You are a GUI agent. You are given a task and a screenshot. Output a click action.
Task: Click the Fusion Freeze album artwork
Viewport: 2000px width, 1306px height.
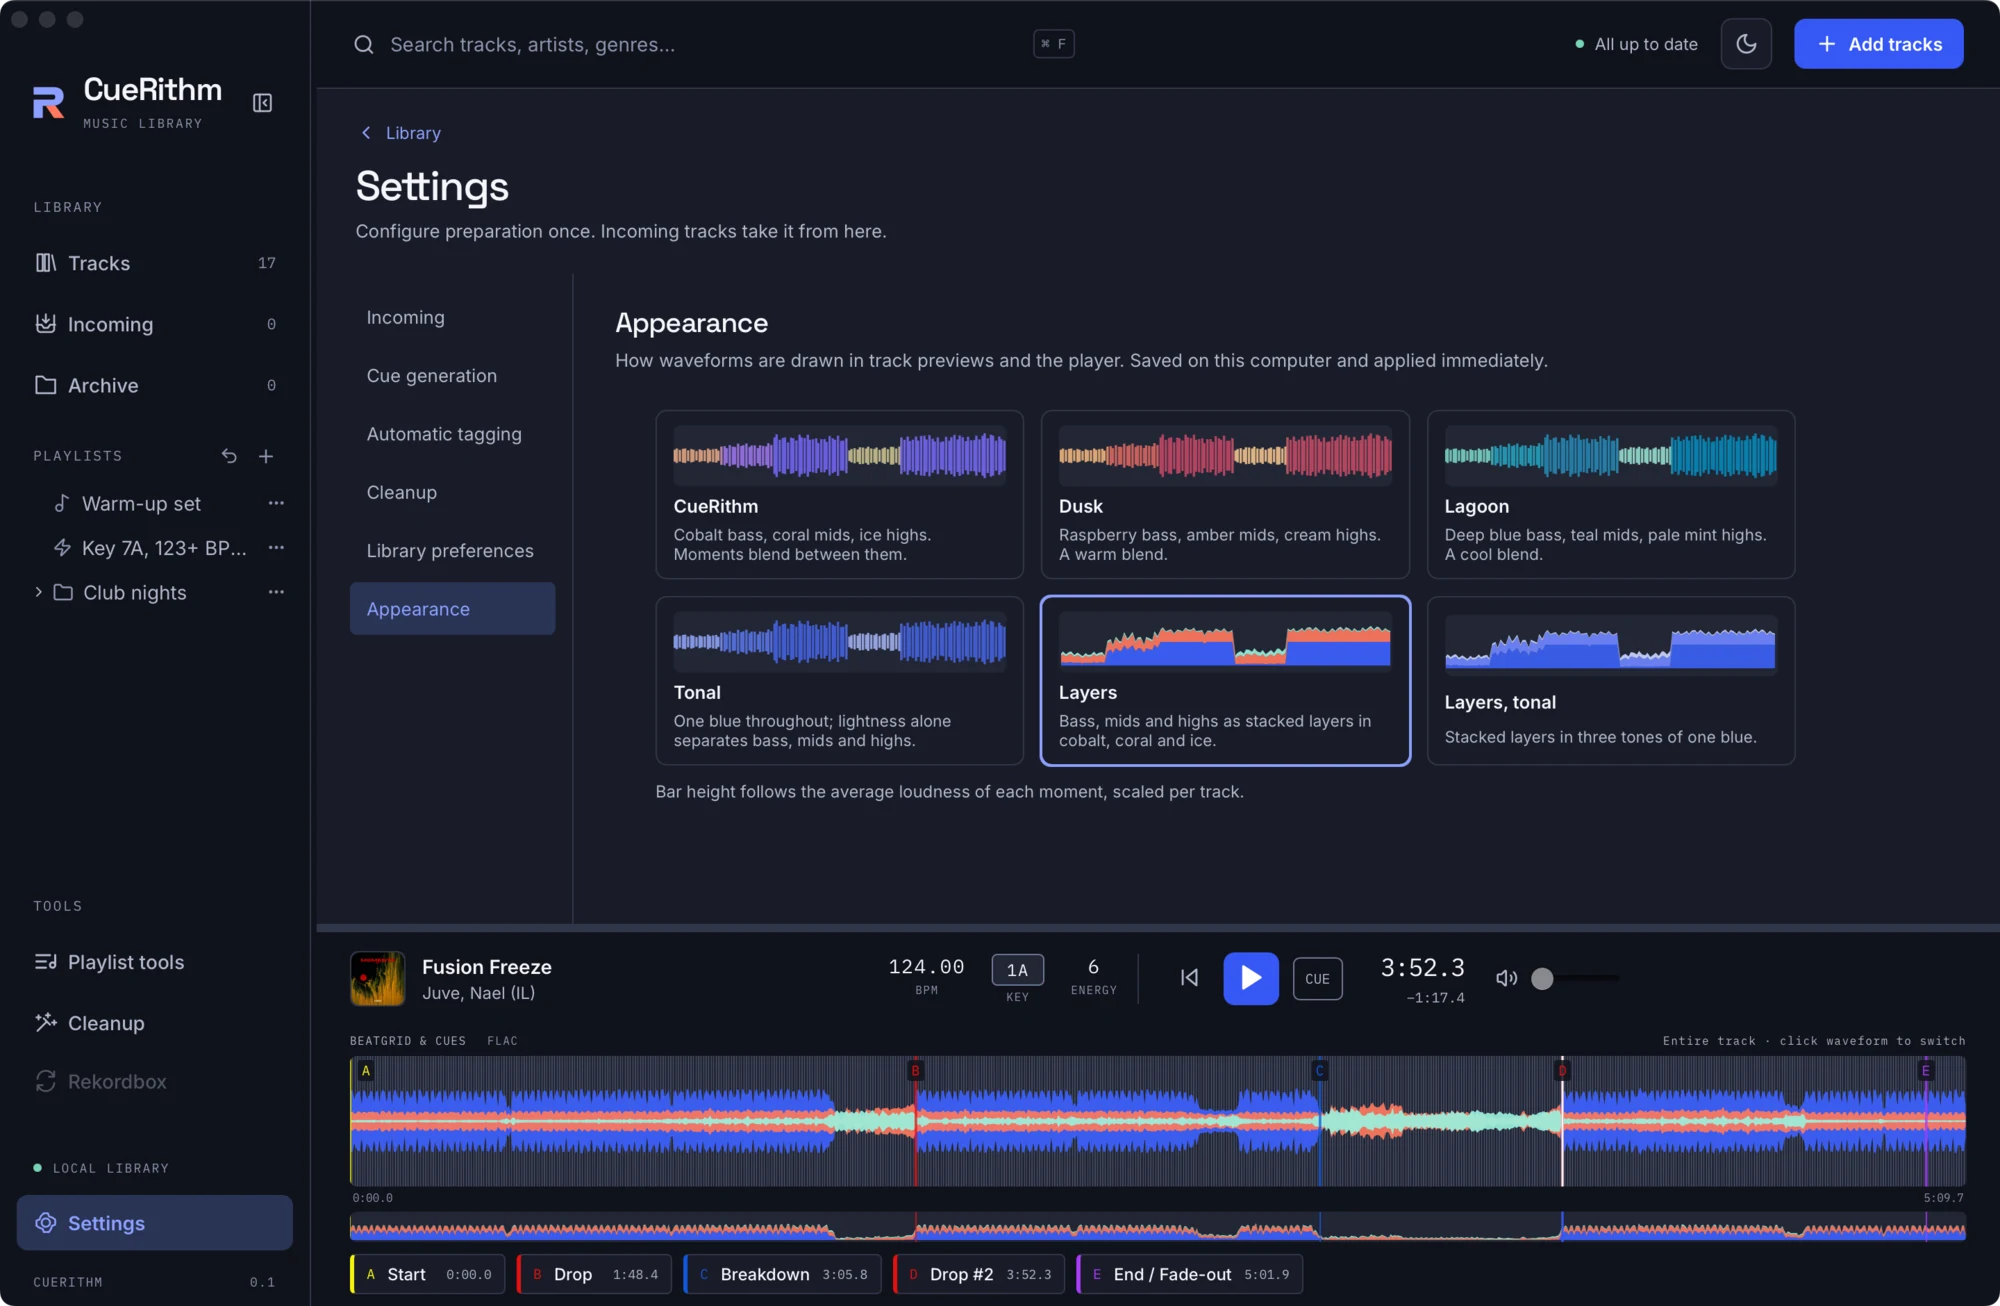tap(378, 978)
